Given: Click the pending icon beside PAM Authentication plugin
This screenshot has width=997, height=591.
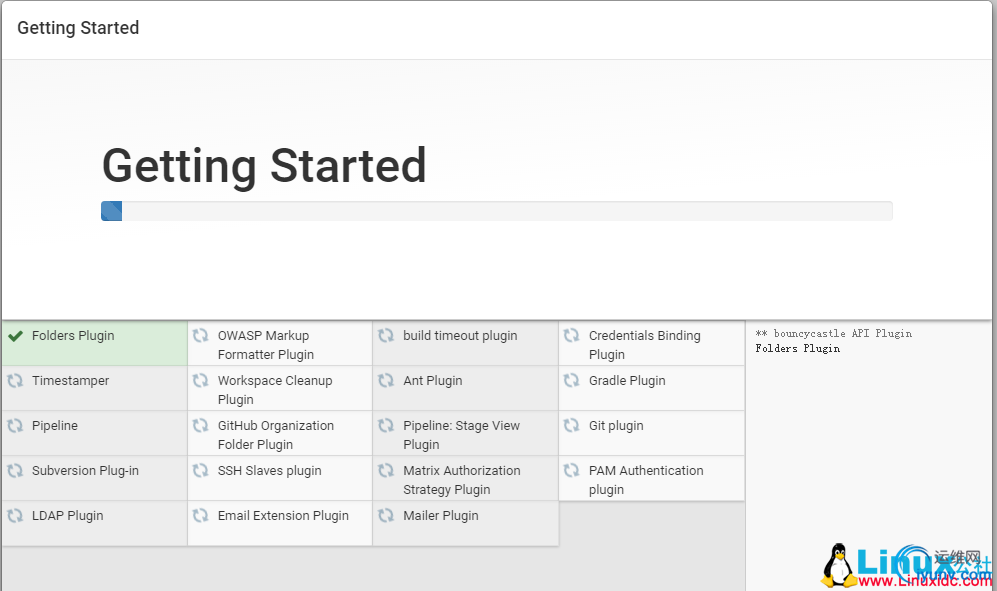Looking at the screenshot, I should point(572,471).
